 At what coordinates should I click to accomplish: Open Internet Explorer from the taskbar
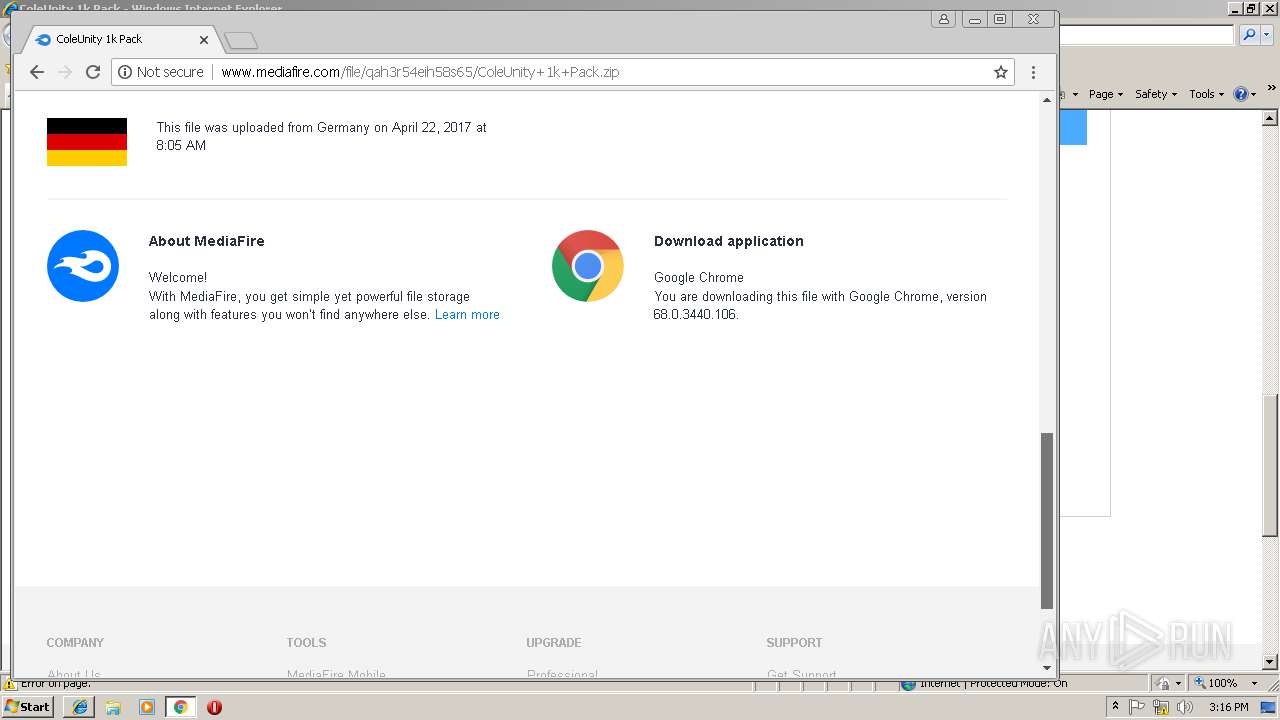click(x=80, y=707)
